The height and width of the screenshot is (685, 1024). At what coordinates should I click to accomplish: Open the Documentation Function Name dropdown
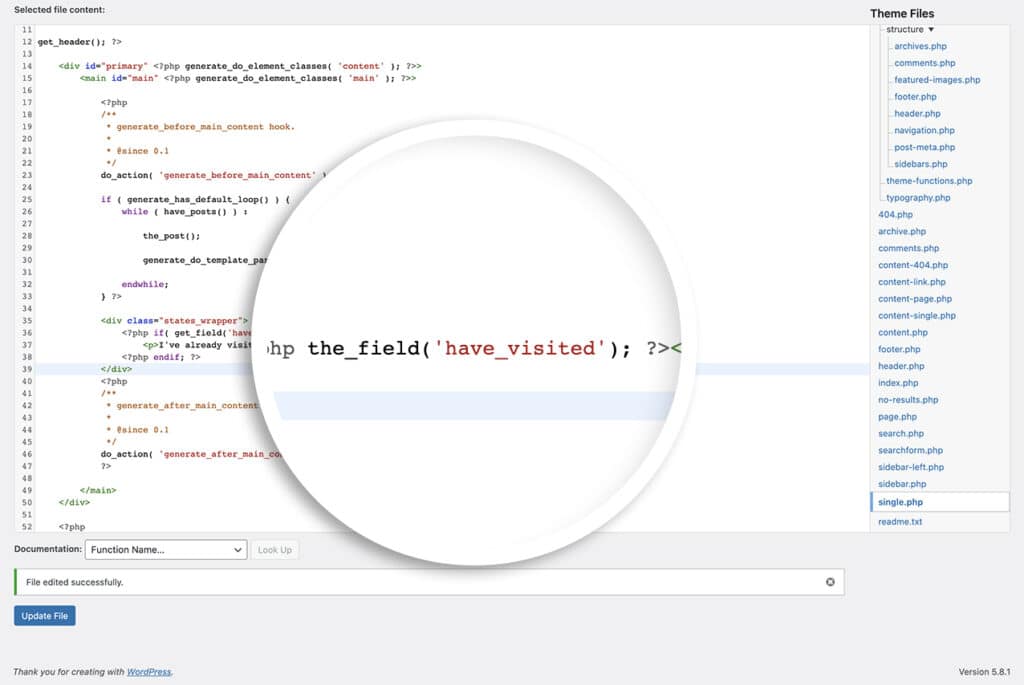(165, 549)
